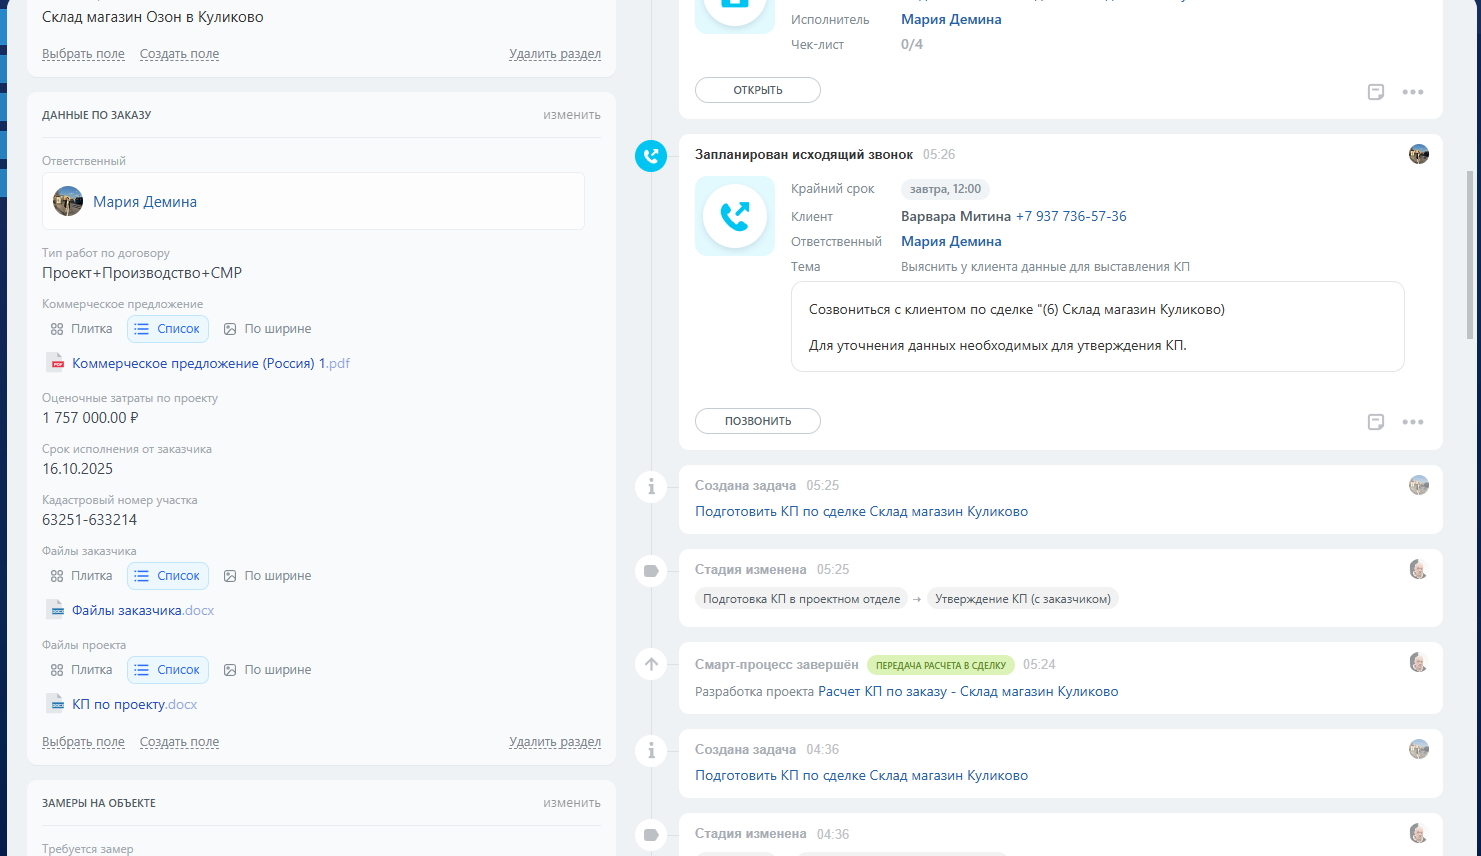The image size is (1481, 856).
Task: Click the note icon in the call card
Action: coord(1376,422)
